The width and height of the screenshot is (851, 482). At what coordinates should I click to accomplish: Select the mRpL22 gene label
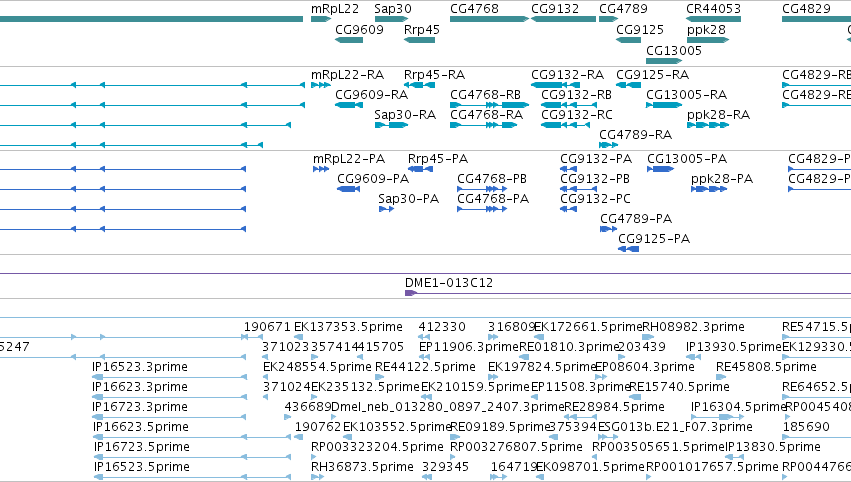[335, 9]
